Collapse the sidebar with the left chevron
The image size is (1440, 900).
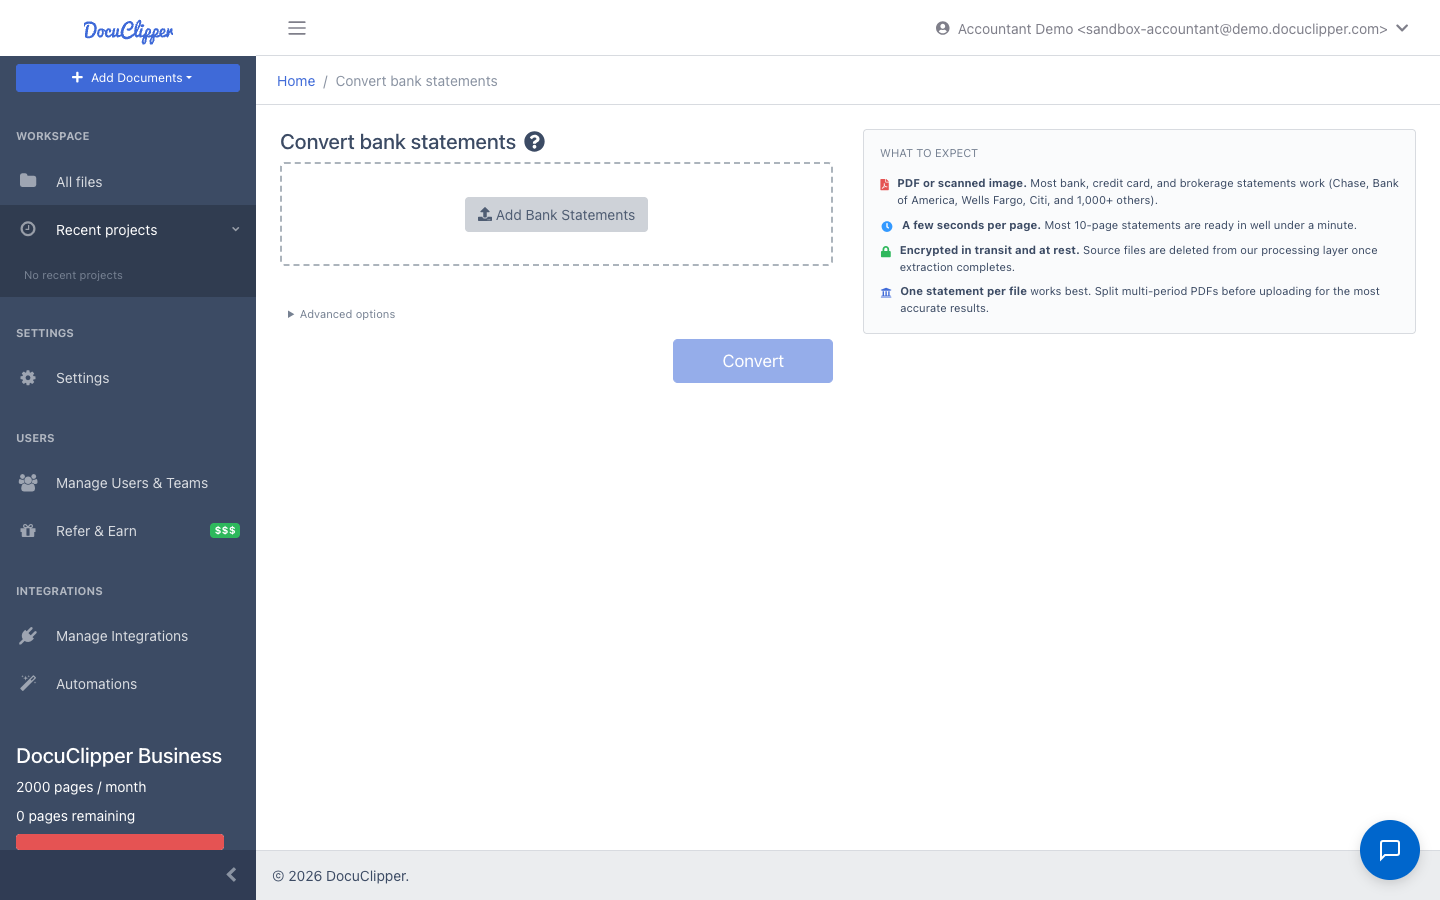(x=231, y=875)
